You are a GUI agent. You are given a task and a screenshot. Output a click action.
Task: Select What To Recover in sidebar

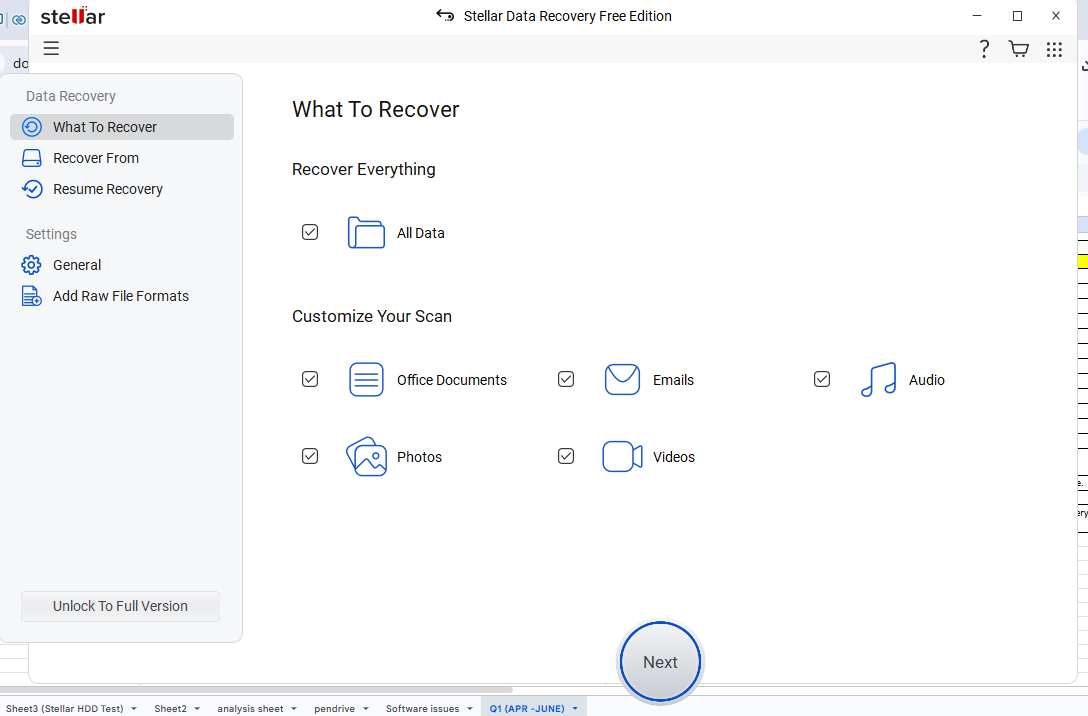coord(122,127)
